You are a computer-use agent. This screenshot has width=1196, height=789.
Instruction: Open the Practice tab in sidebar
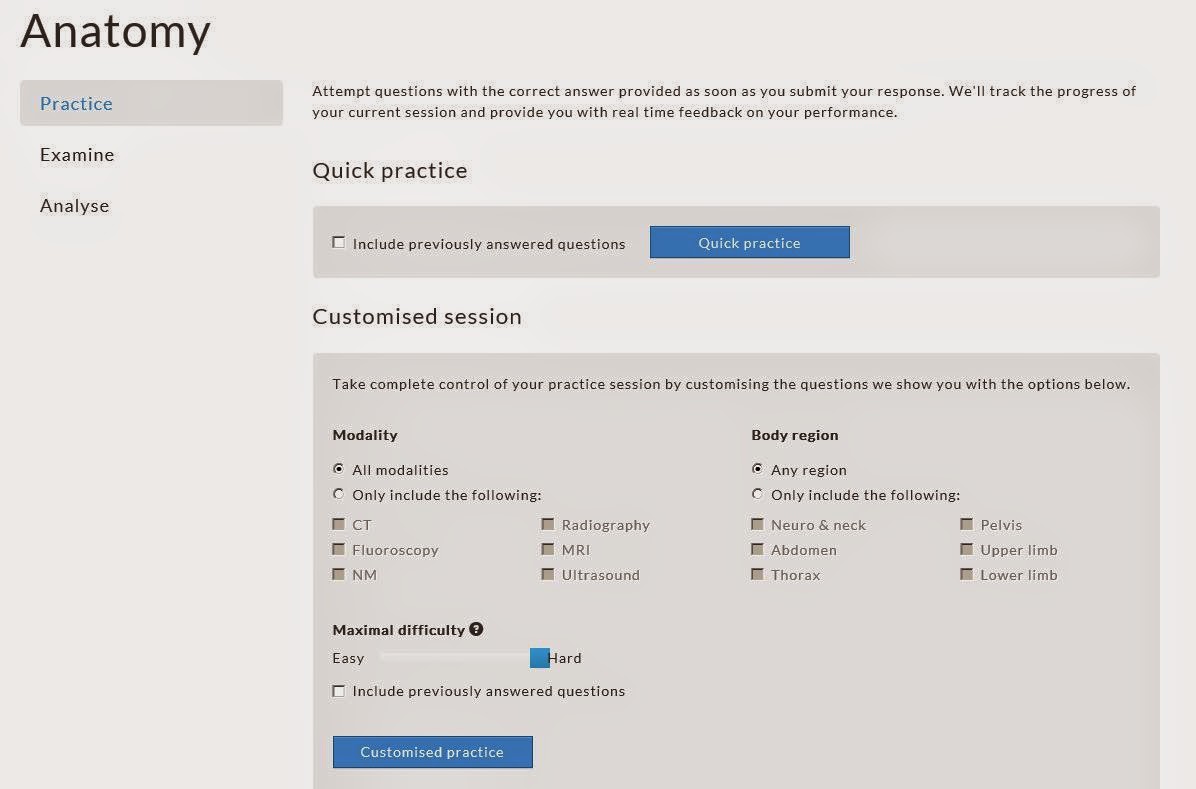(151, 103)
